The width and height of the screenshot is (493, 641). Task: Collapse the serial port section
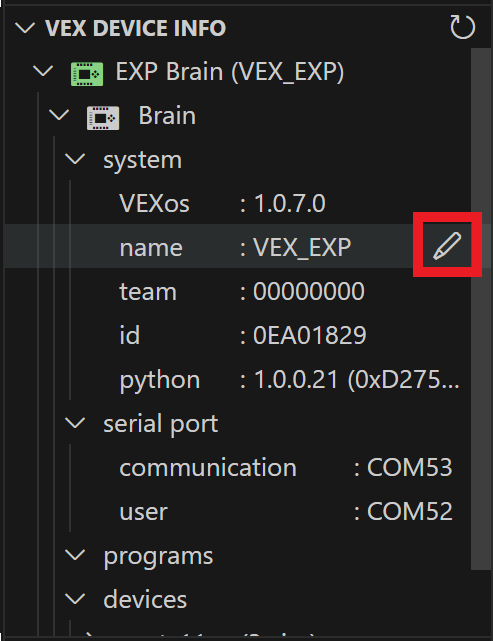[x=76, y=423]
